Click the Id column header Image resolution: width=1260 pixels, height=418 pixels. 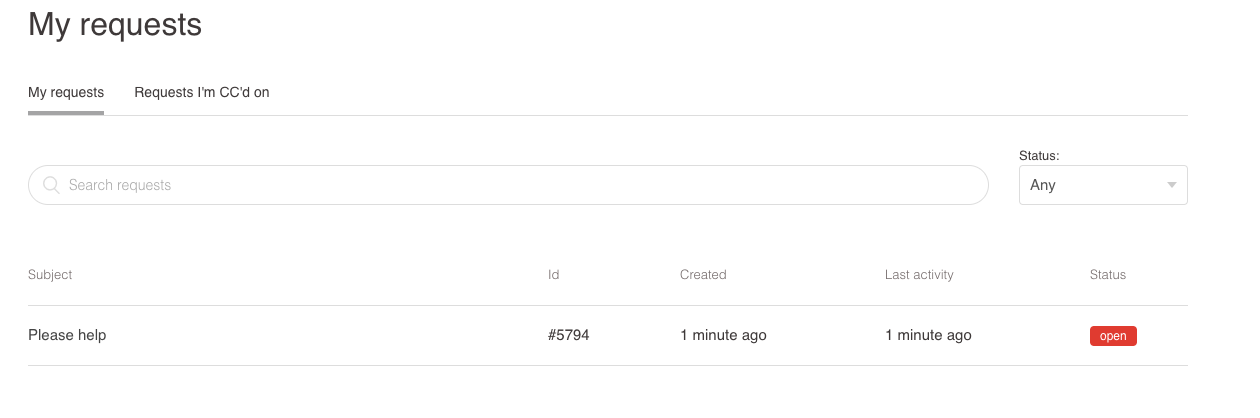point(554,274)
